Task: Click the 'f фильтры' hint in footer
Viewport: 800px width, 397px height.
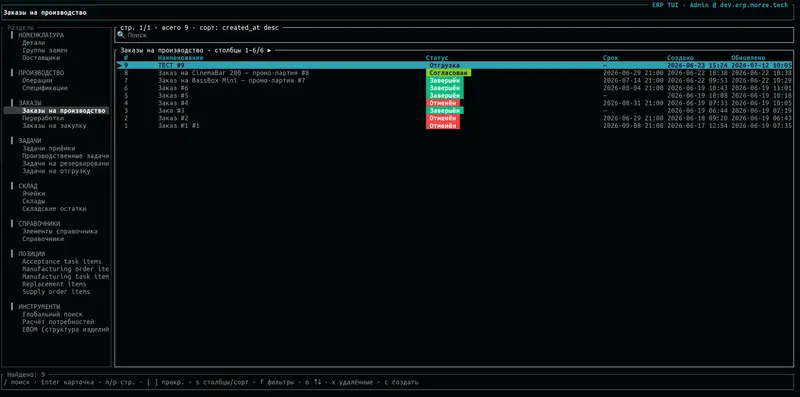Action: tap(277, 382)
